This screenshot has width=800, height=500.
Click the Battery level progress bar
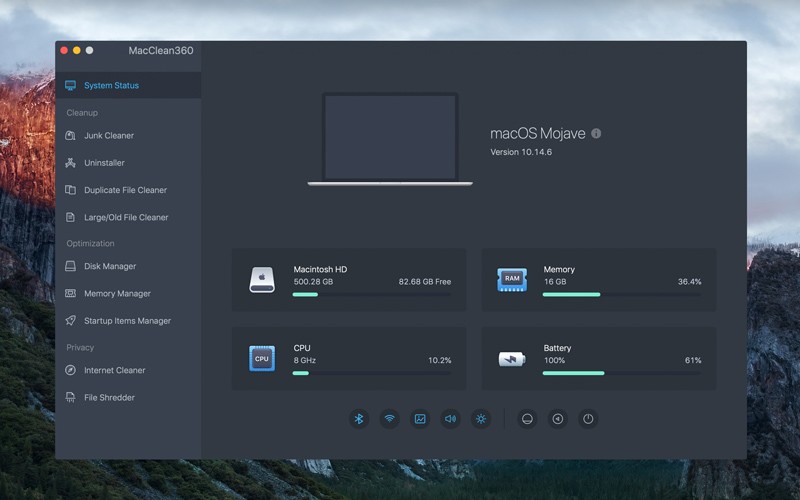(x=621, y=373)
